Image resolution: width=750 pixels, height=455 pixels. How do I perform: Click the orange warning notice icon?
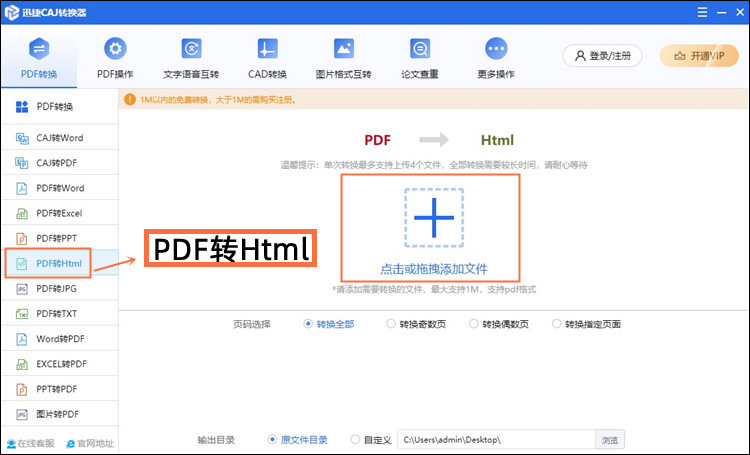click(x=130, y=100)
